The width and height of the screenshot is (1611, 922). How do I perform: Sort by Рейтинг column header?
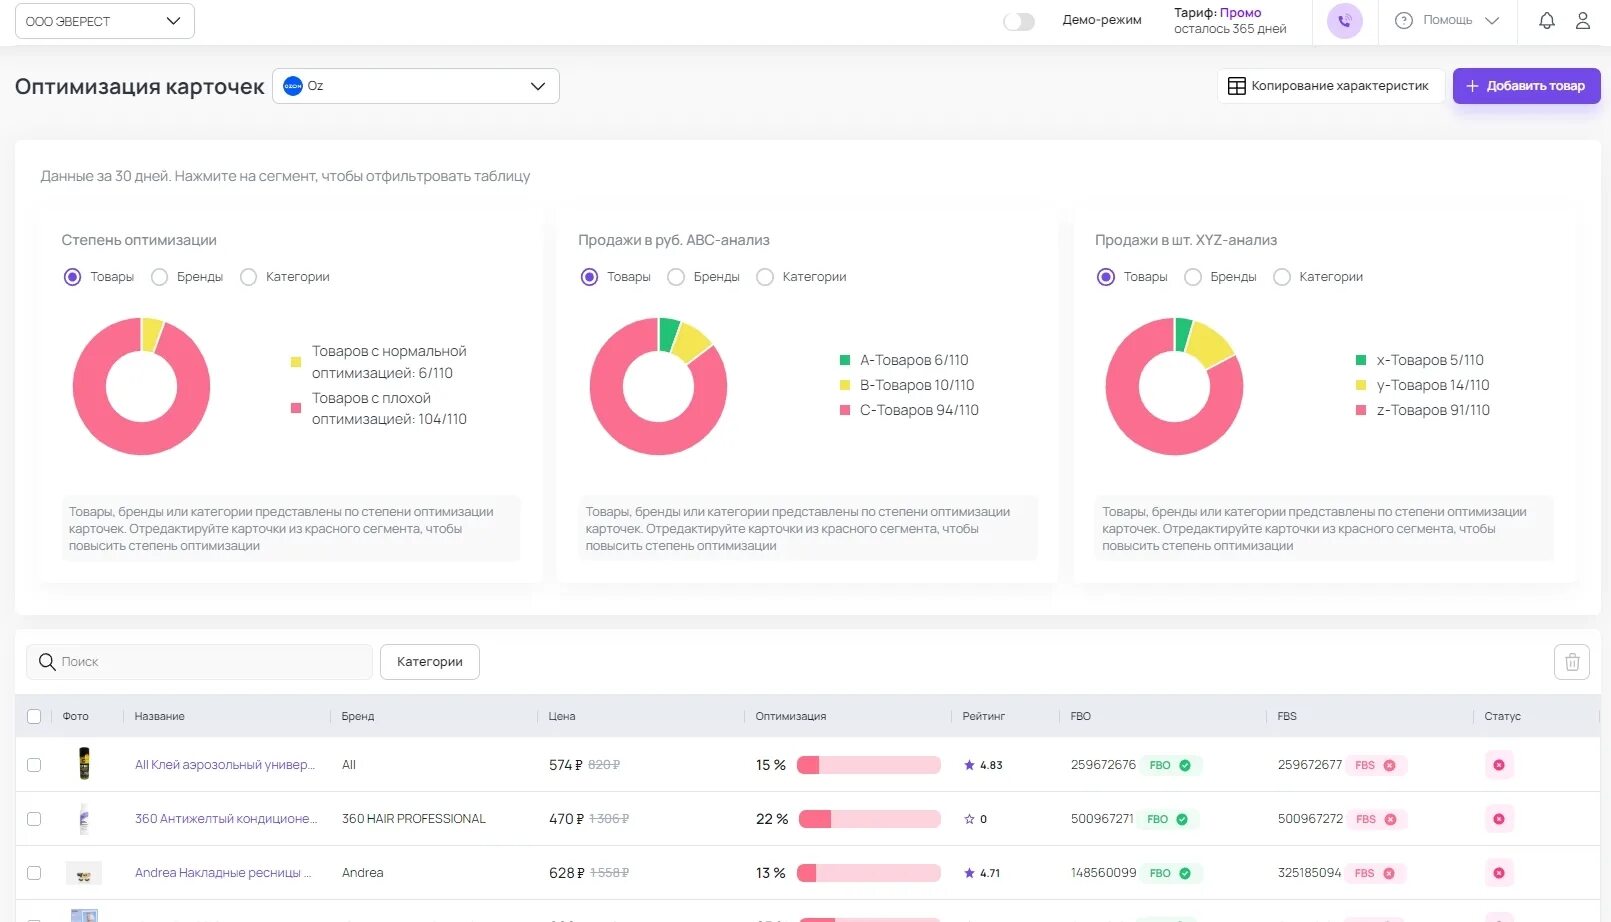[984, 716]
